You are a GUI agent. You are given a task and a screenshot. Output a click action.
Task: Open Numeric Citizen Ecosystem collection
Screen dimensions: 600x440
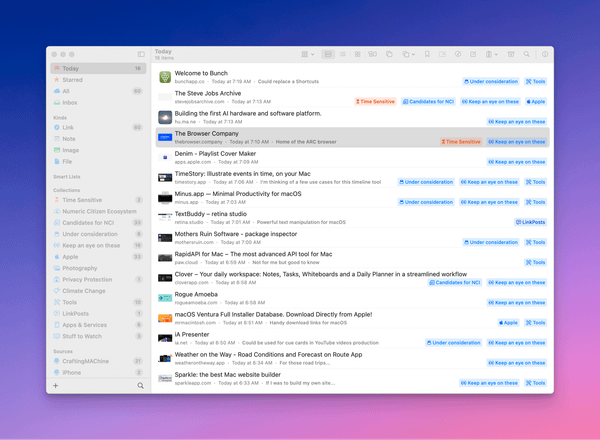pyautogui.click(x=98, y=211)
